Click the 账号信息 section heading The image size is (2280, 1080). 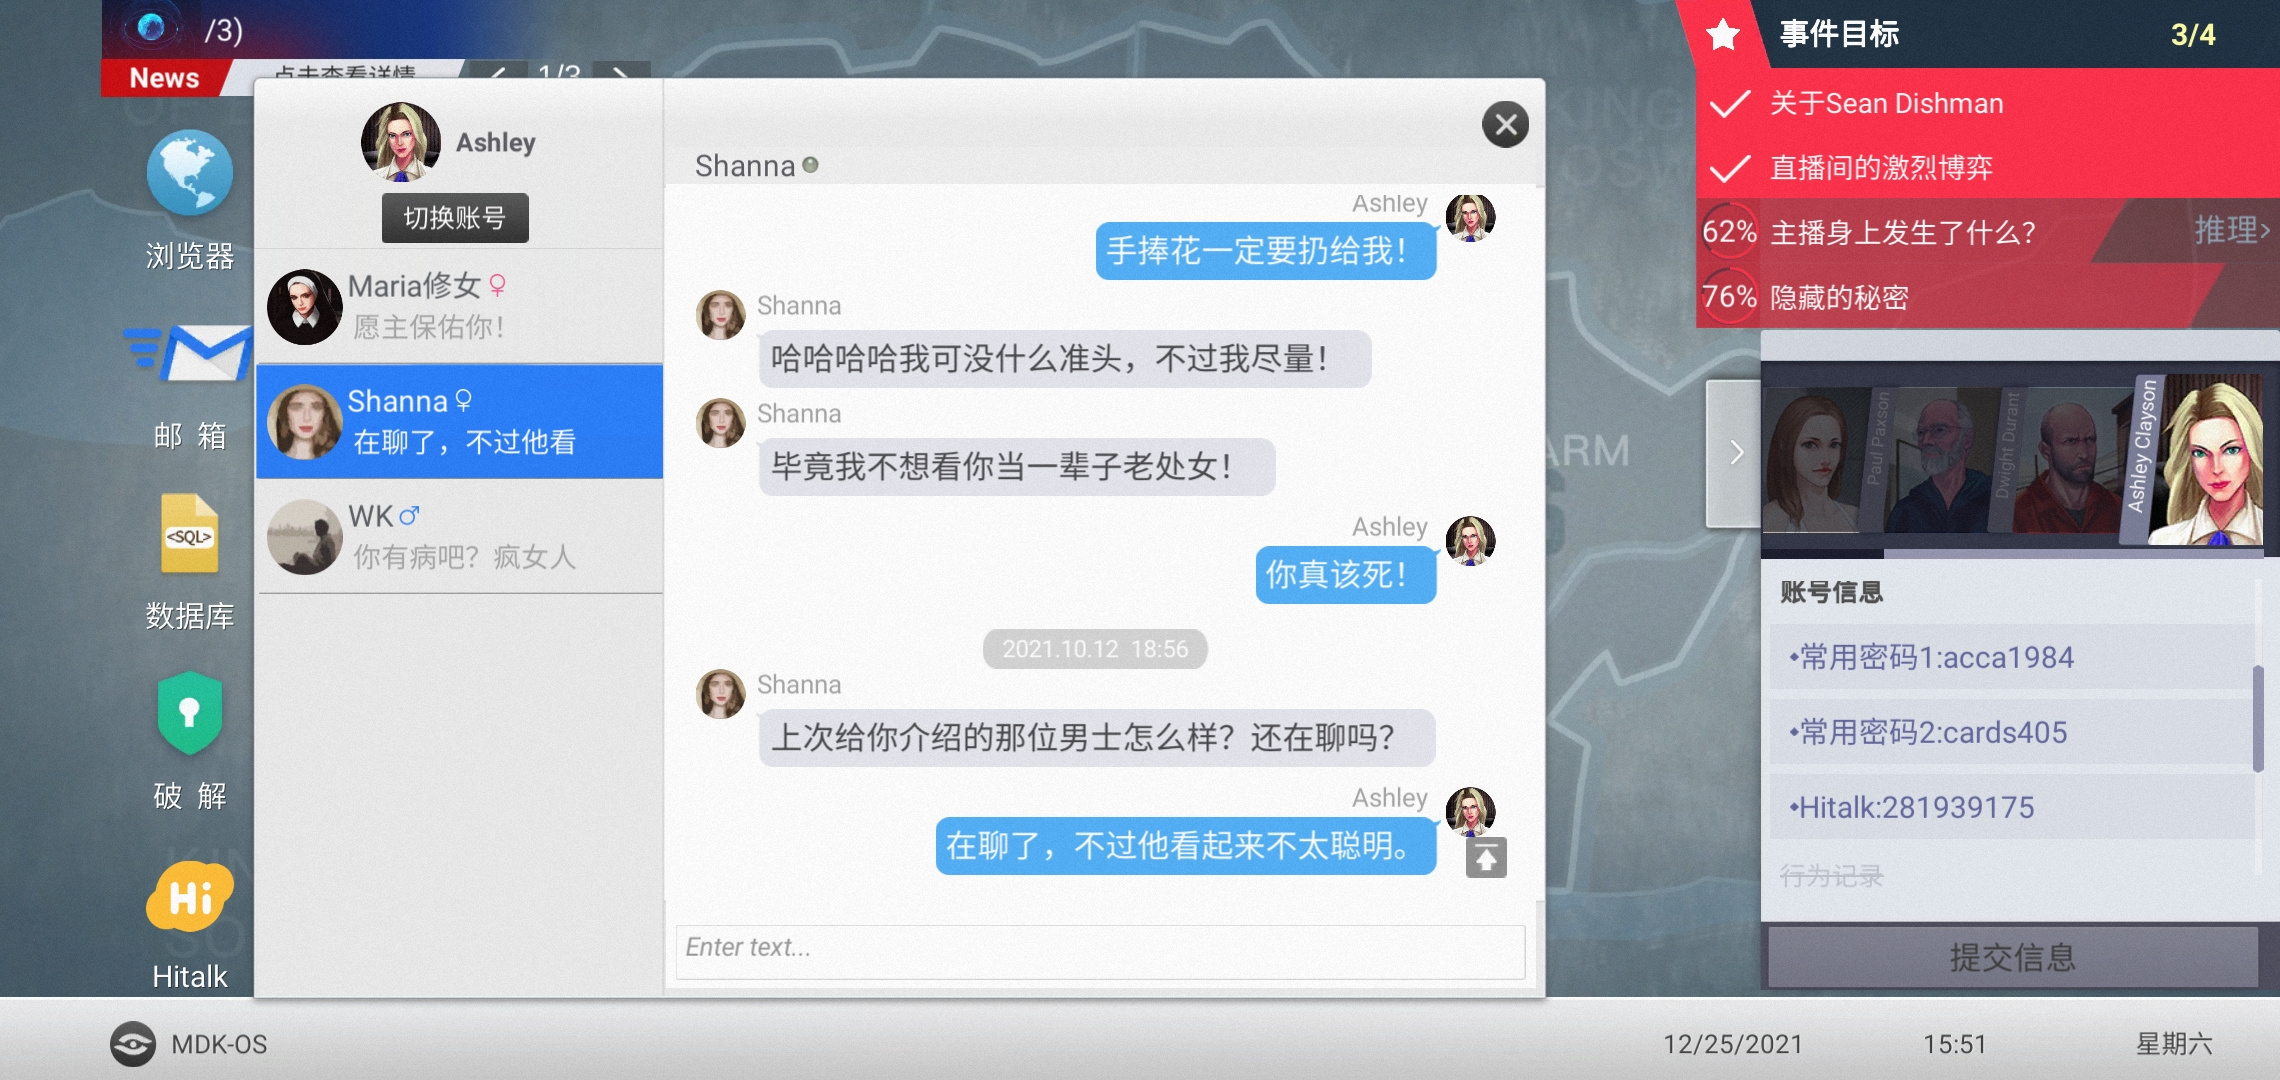1831,592
